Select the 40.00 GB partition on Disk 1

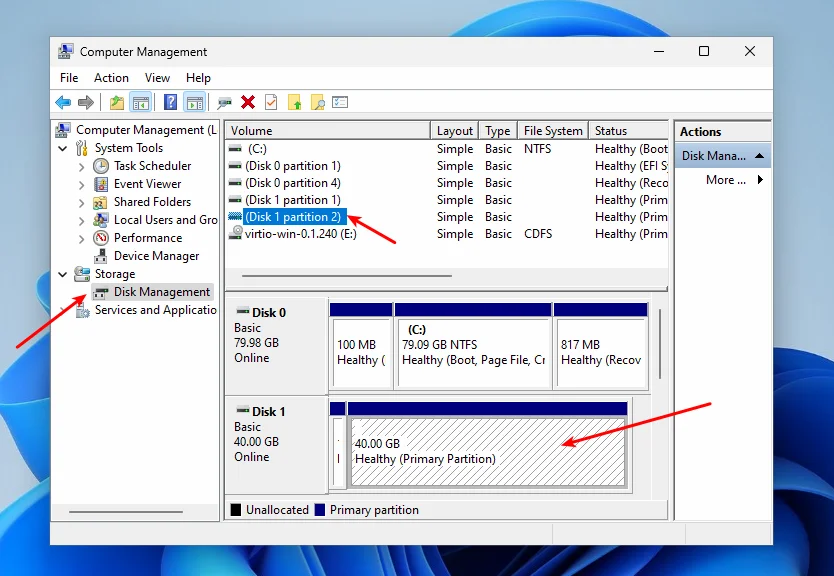(487, 451)
